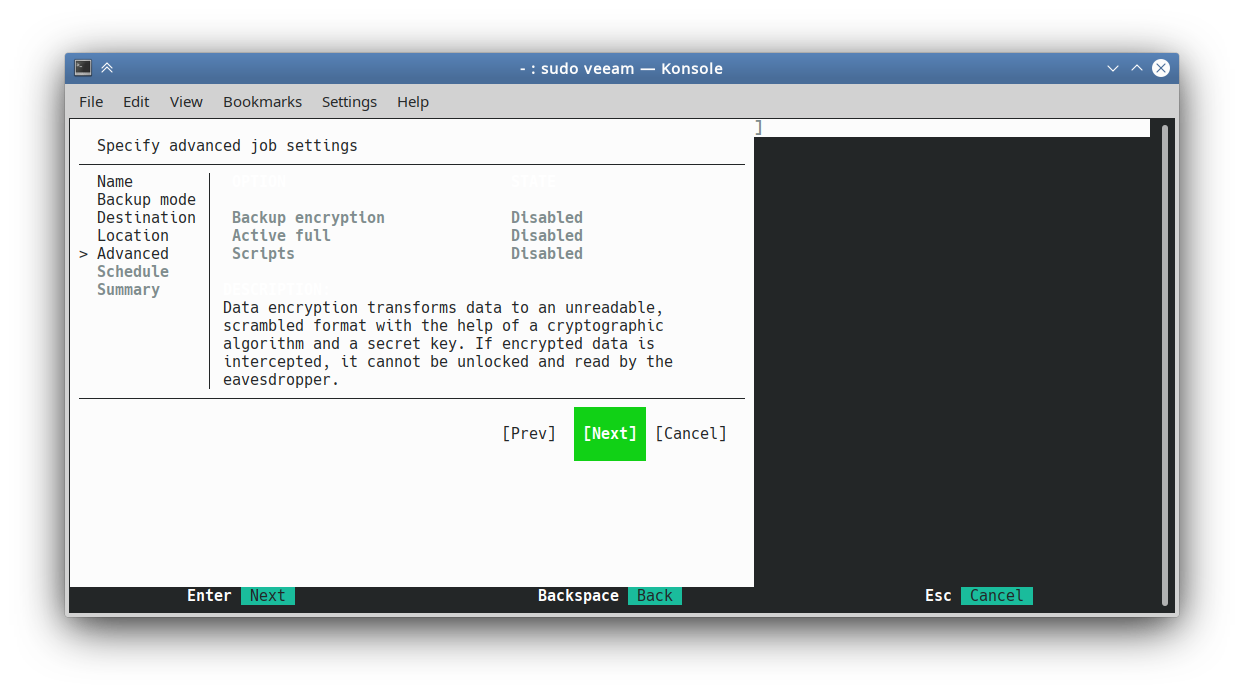1244x694 pixels.
Task: Select the Active full option row
Action: pyautogui.click(x=281, y=236)
